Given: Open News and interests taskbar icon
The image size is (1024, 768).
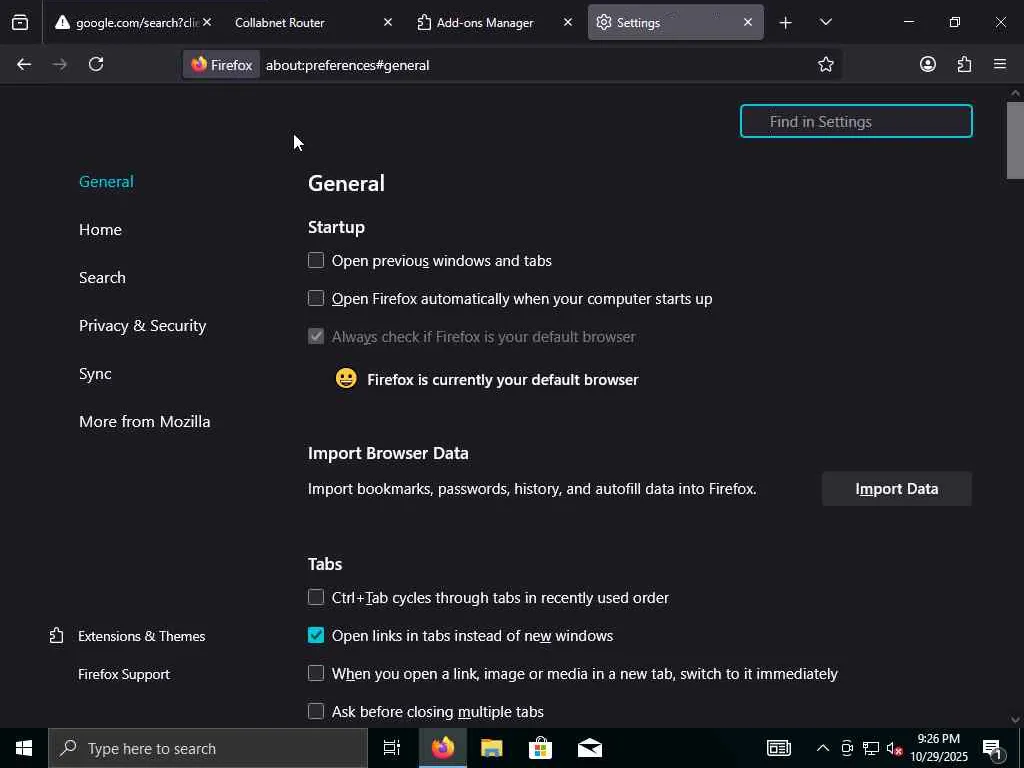Looking at the screenshot, I should (778, 748).
